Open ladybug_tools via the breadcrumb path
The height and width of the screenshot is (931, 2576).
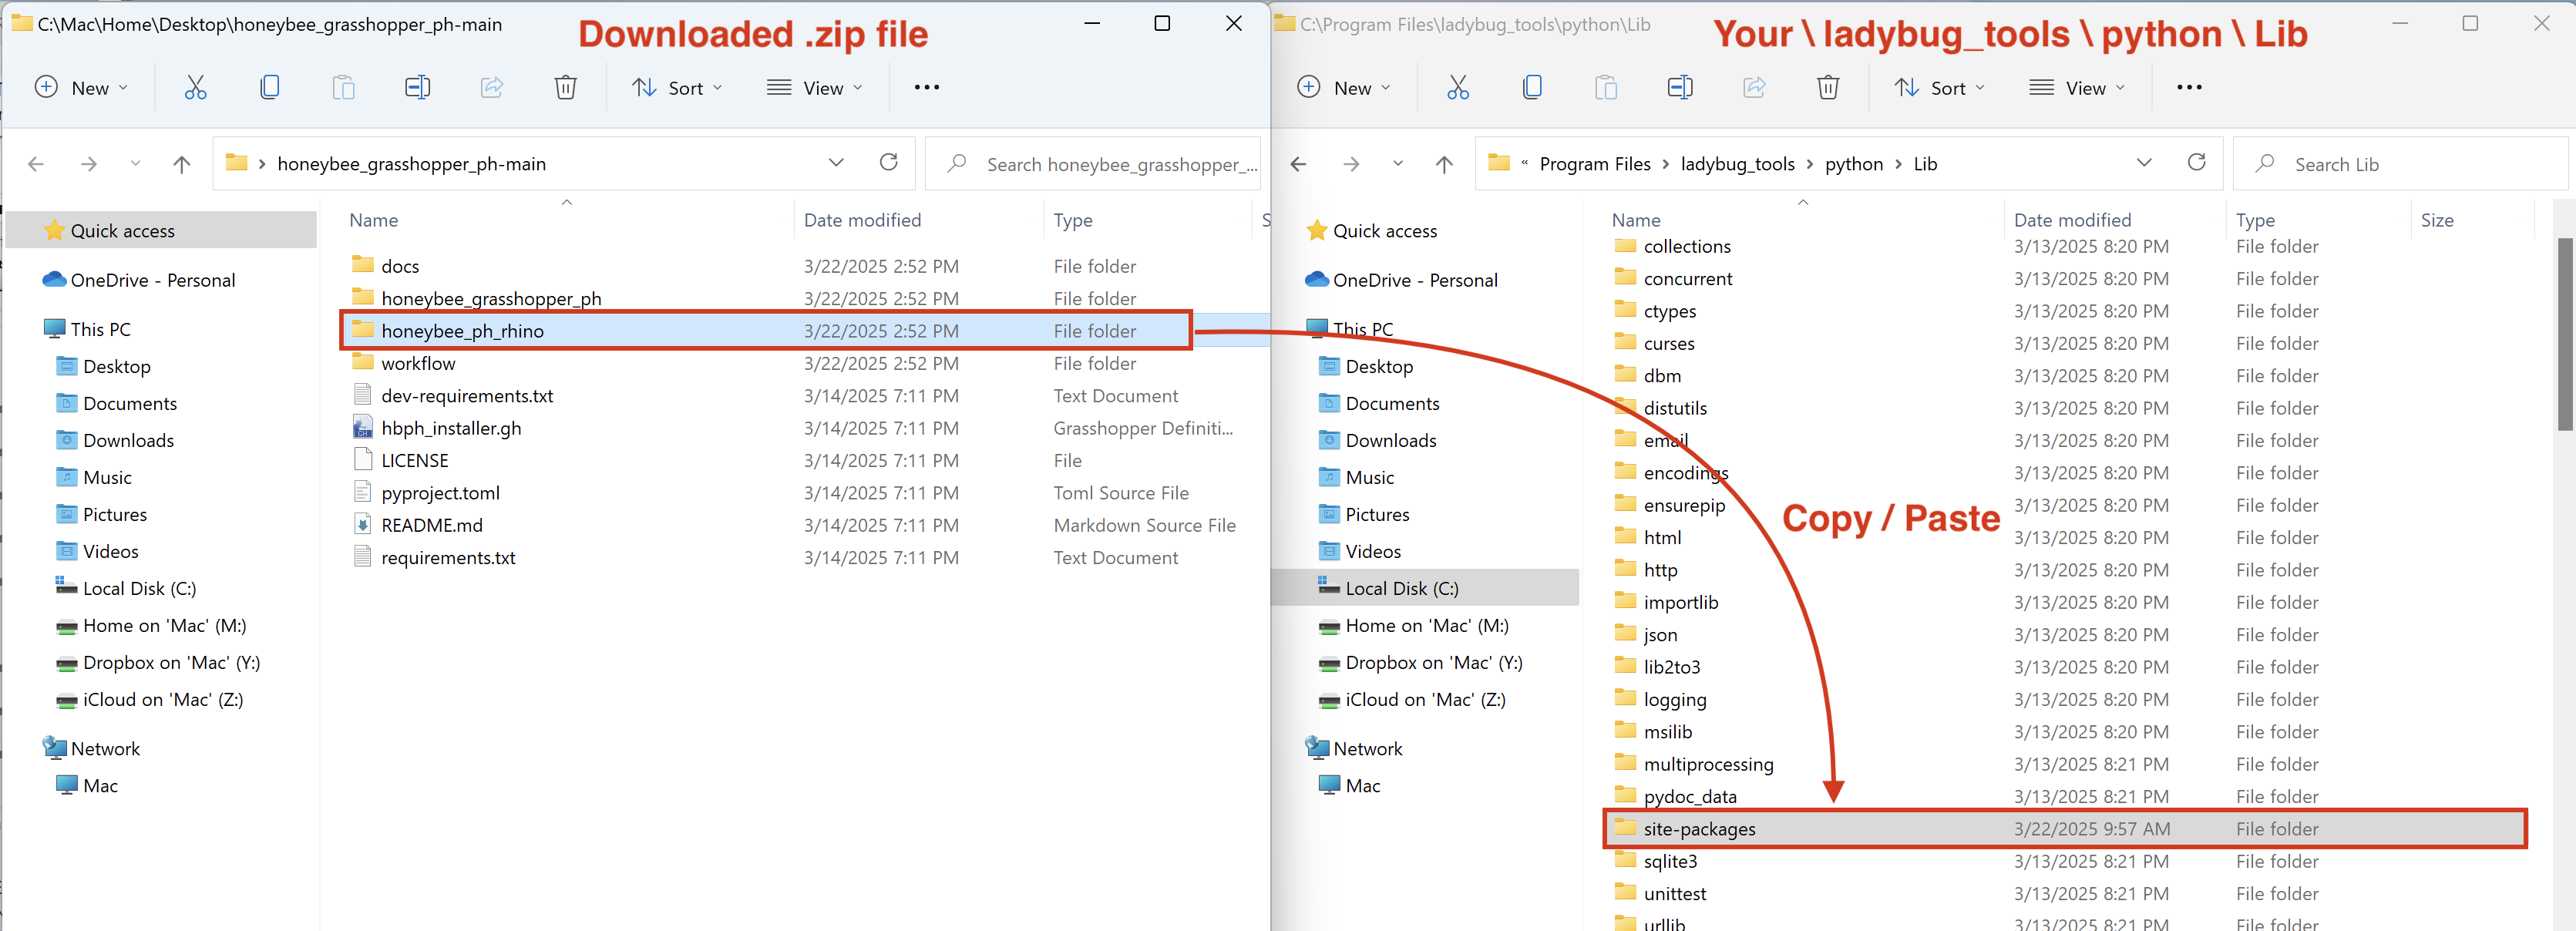[x=1739, y=163]
